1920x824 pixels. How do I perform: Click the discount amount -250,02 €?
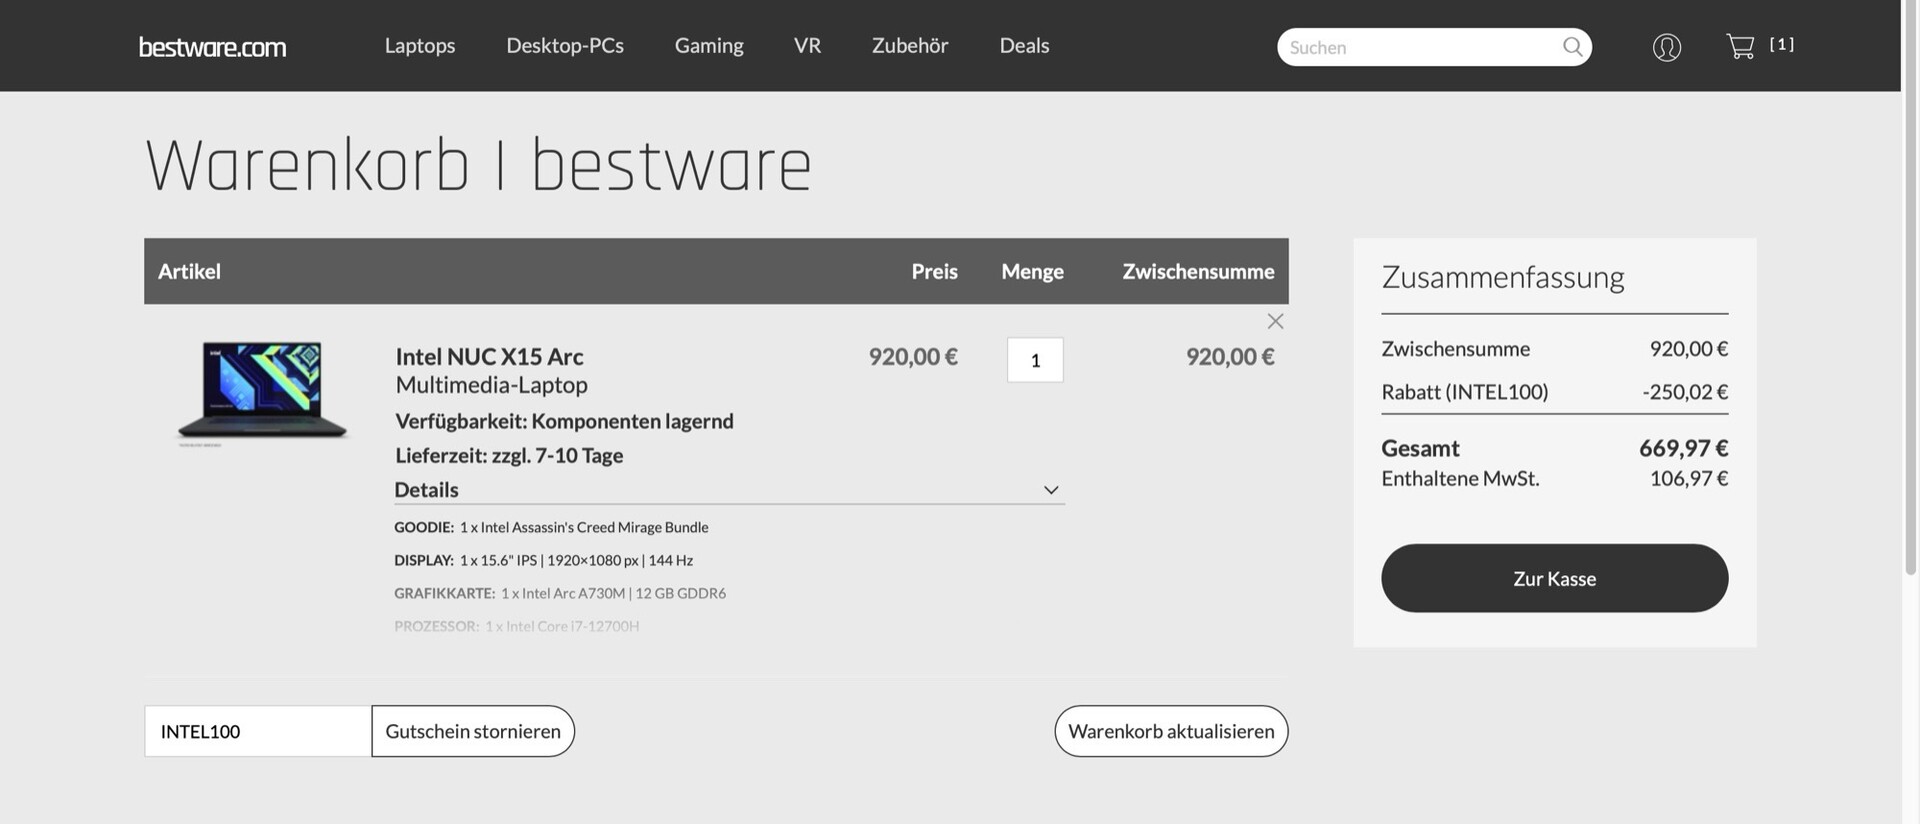(1685, 392)
